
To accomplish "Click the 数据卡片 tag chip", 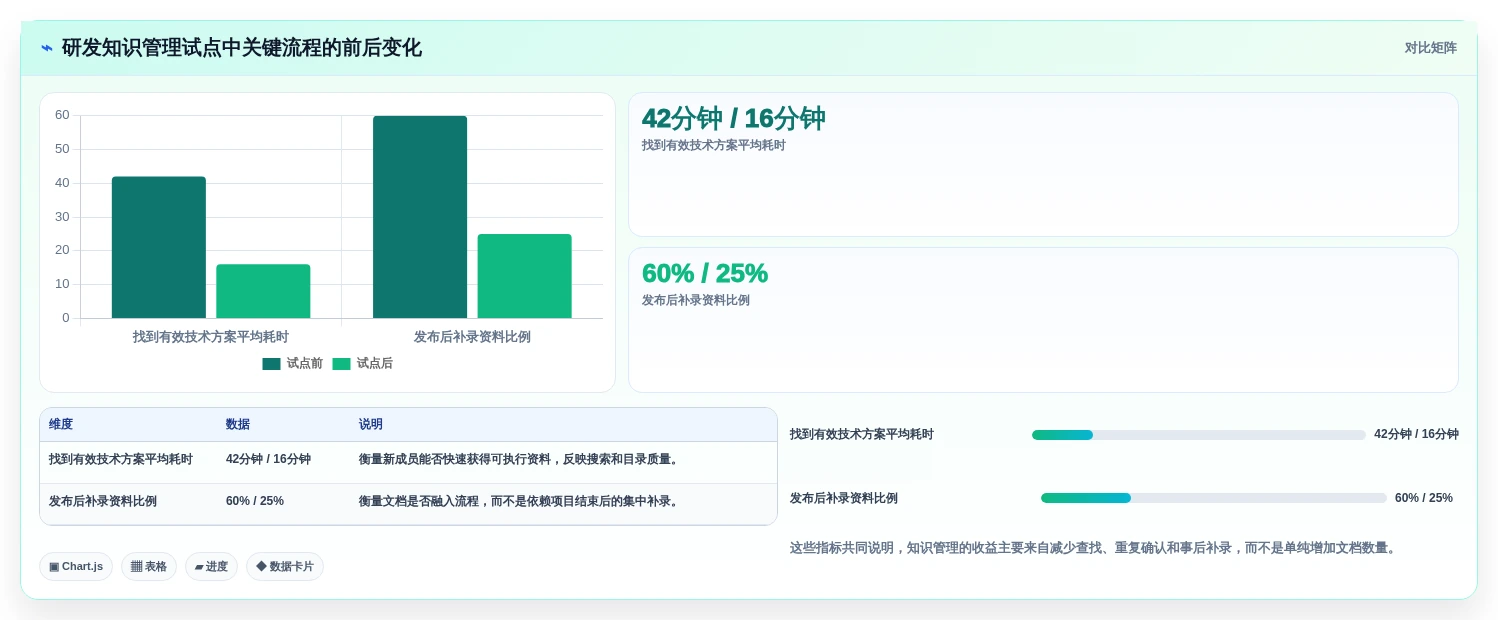I will (285, 567).
